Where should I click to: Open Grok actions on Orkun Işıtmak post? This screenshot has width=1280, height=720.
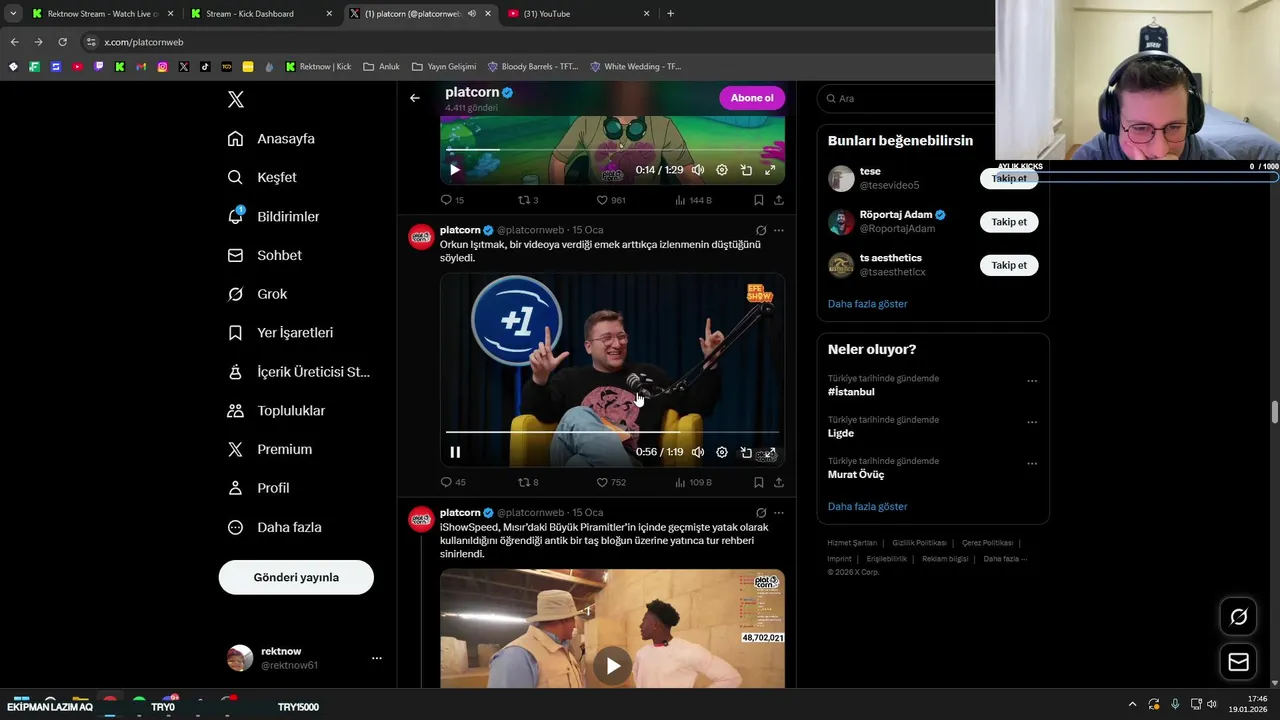coord(761,230)
